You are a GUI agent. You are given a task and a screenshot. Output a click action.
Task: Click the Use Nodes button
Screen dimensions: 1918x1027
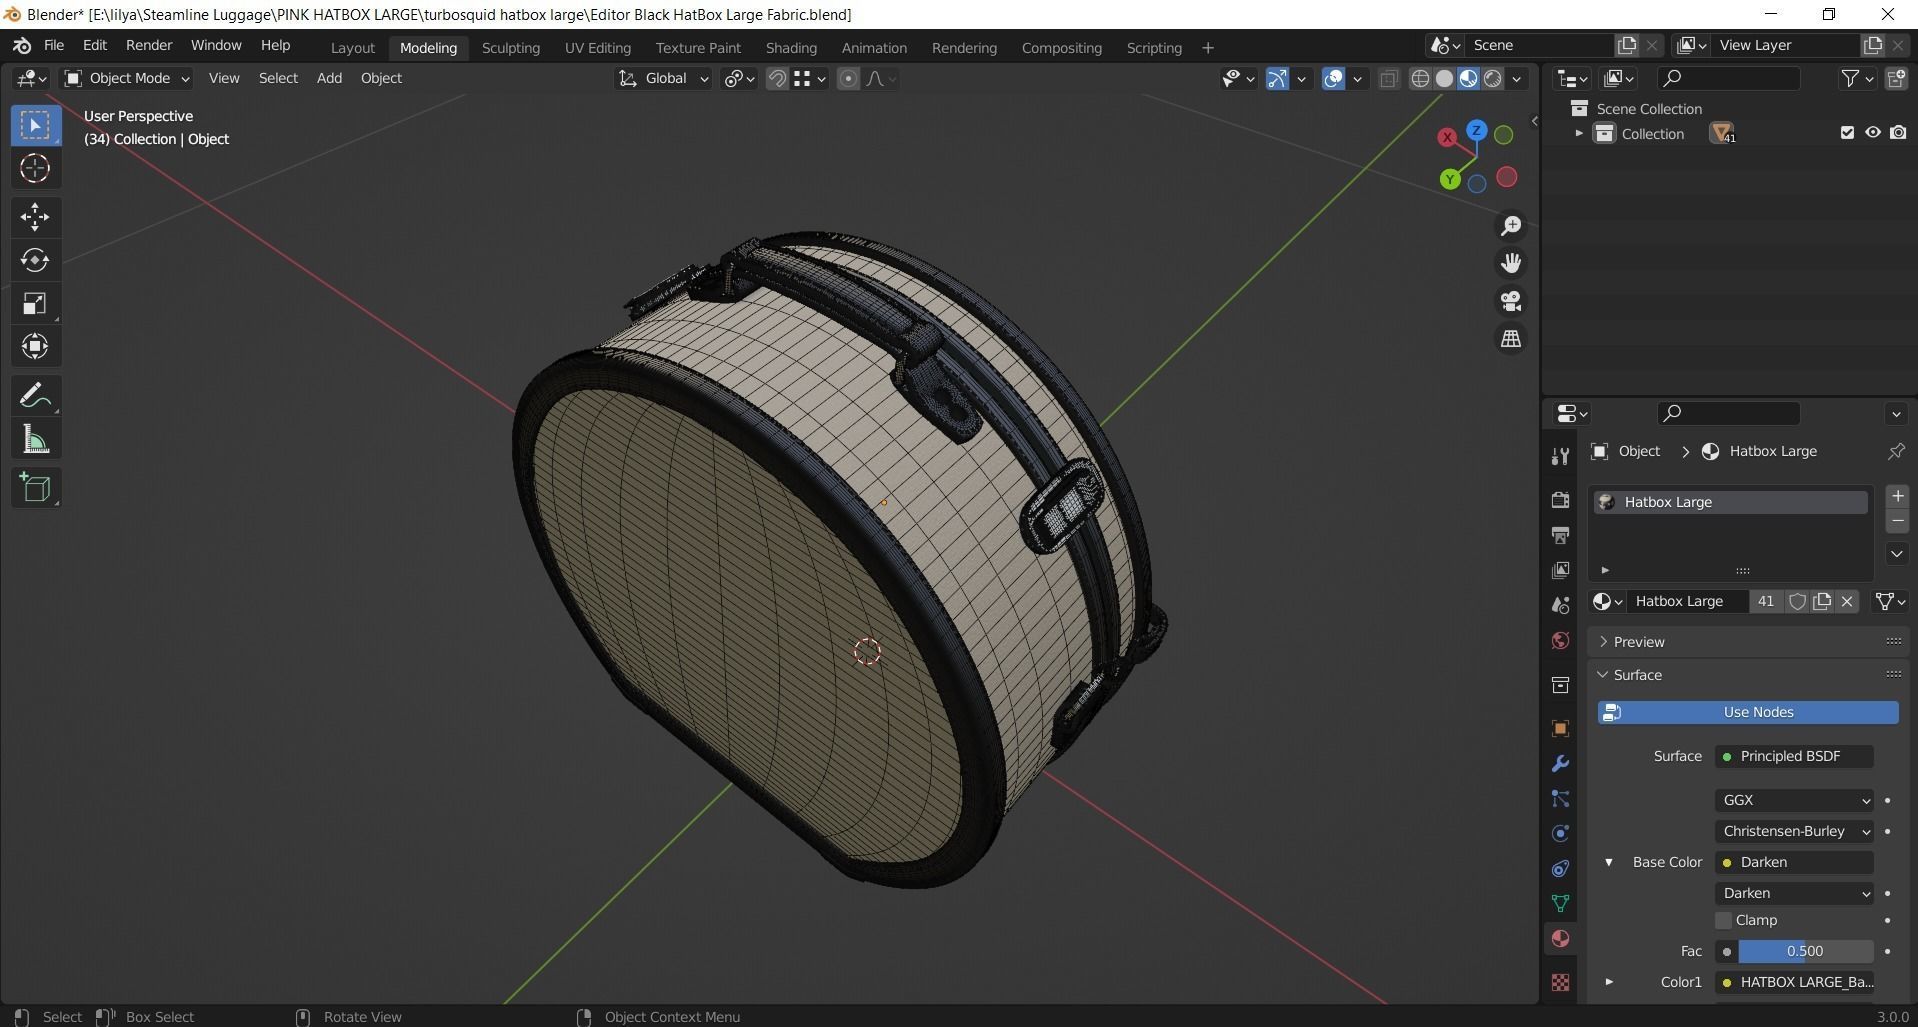pyautogui.click(x=1748, y=712)
